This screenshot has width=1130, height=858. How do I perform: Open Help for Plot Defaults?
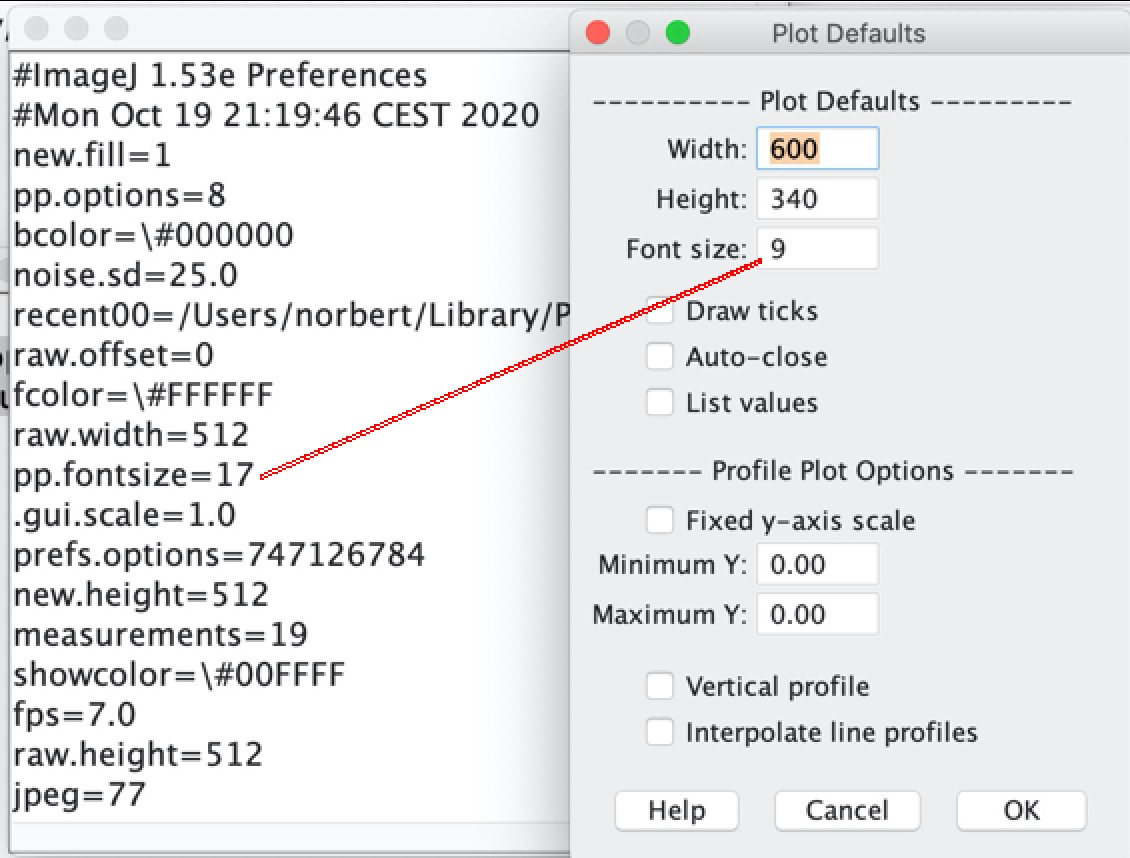[676, 810]
